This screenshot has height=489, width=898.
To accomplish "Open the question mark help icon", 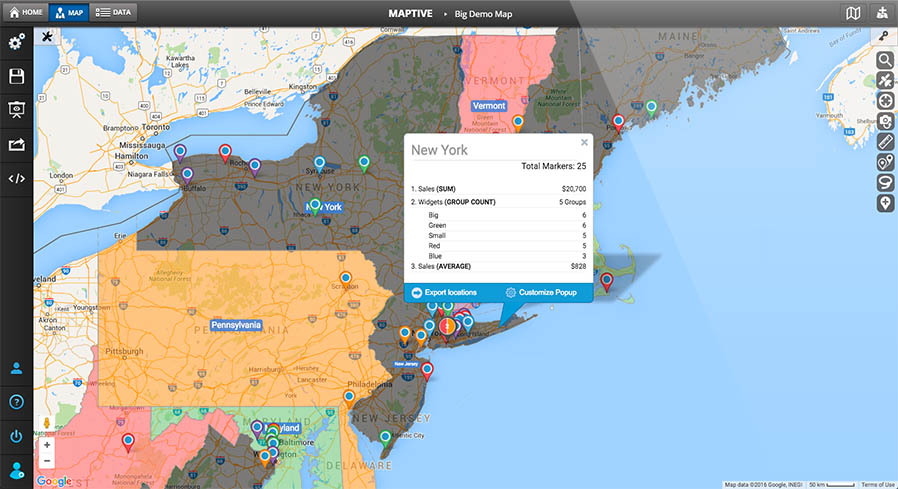I will 16,402.
